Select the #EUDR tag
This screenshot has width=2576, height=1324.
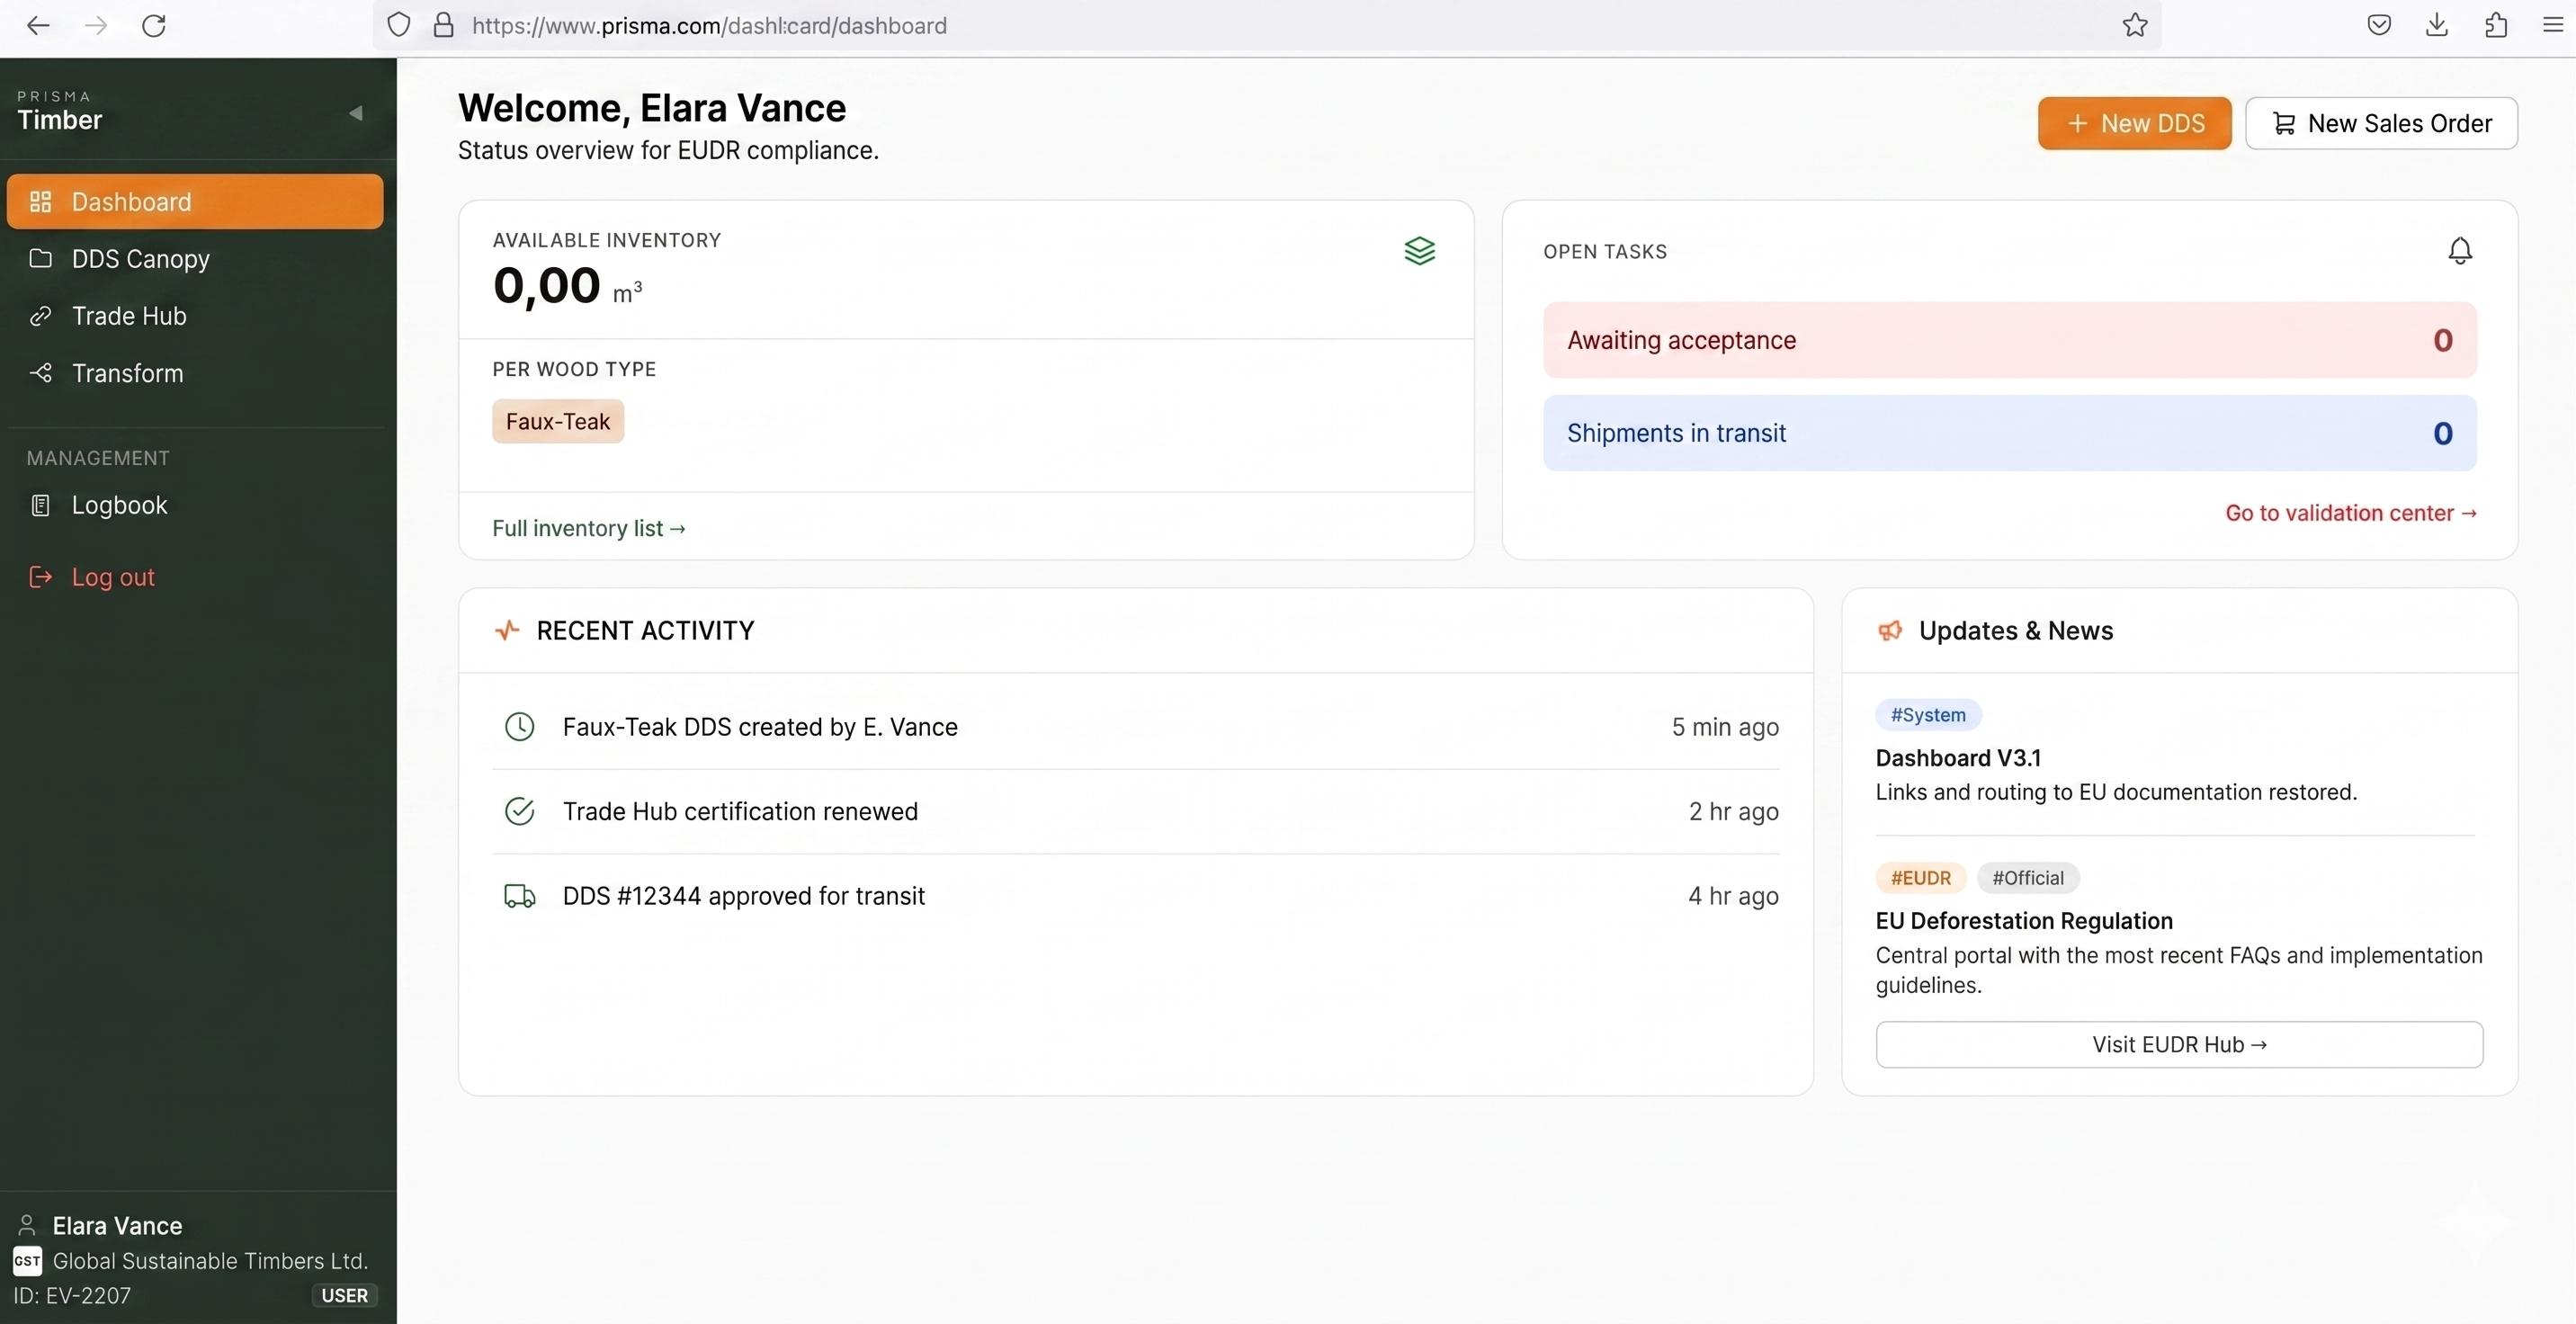point(1920,878)
